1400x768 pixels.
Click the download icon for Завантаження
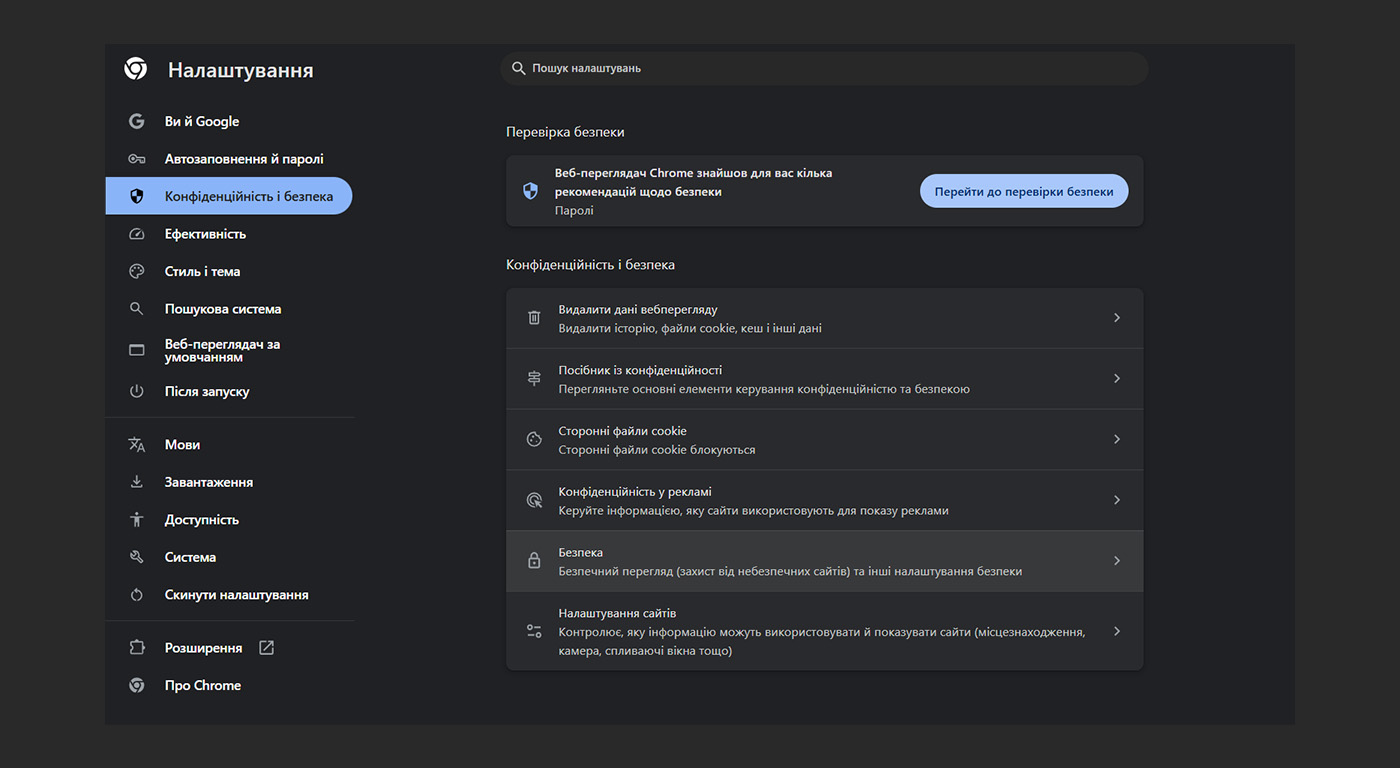pos(137,482)
